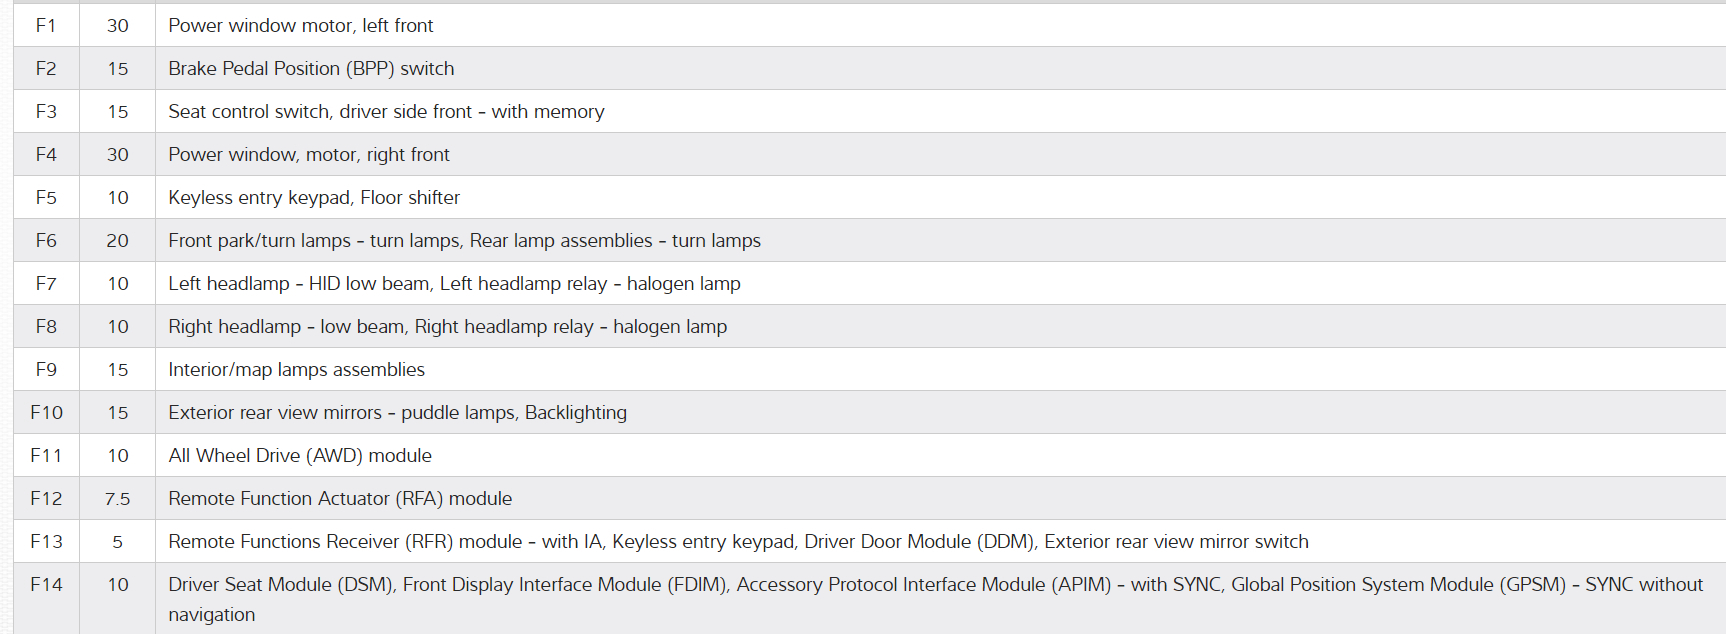
Task: Click the F3 fuse number cell
Action: pyautogui.click(x=46, y=112)
